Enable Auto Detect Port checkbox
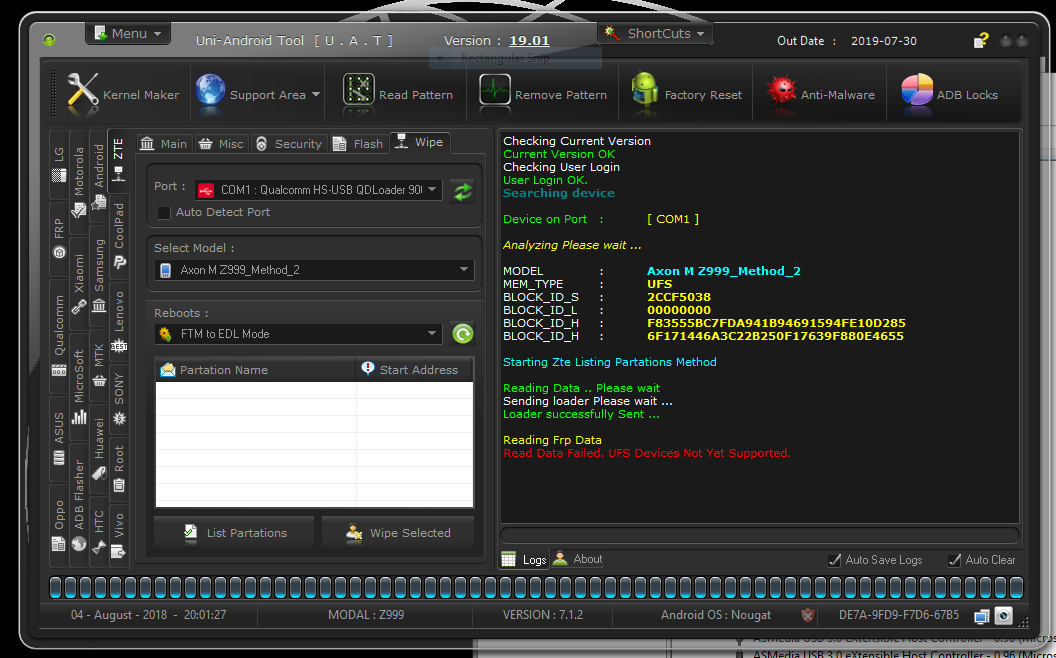Viewport: 1056px width, 658px height. (x=164, y=212)
